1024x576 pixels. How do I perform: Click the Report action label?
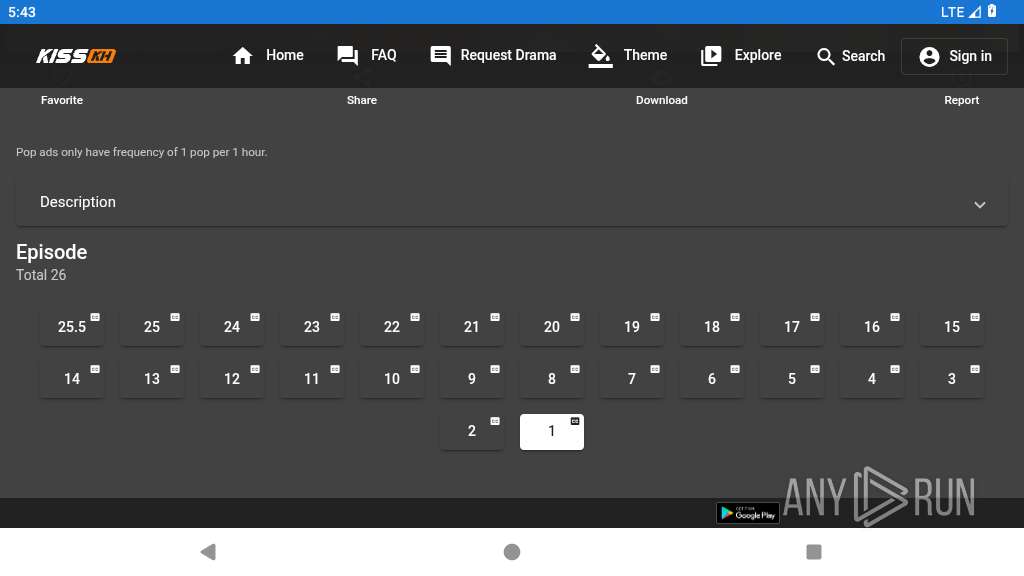click(961, 100)
